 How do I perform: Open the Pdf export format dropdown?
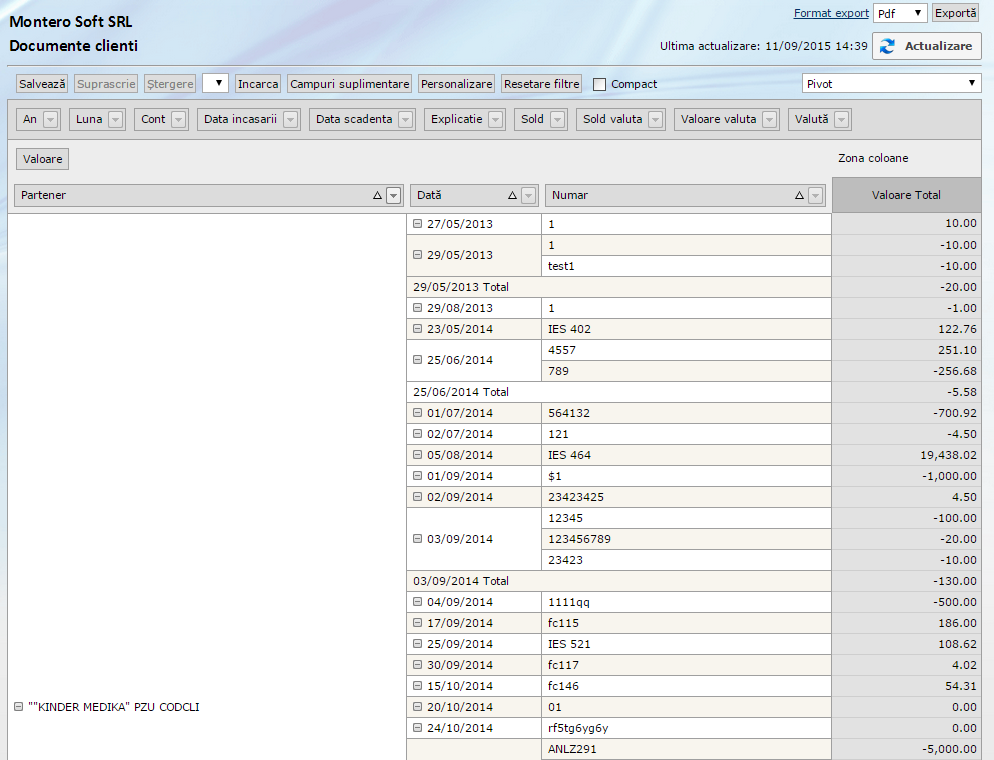point(899,13)
